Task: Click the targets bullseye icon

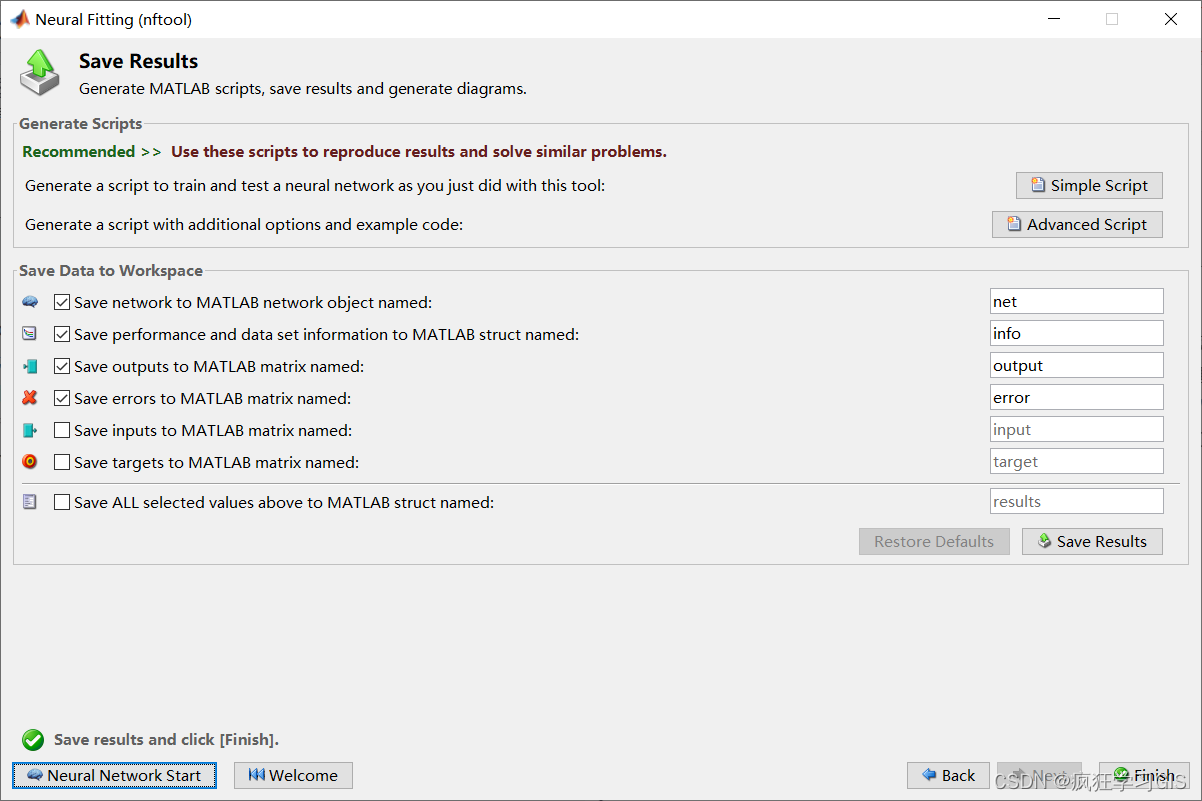Action: point(30,462)
